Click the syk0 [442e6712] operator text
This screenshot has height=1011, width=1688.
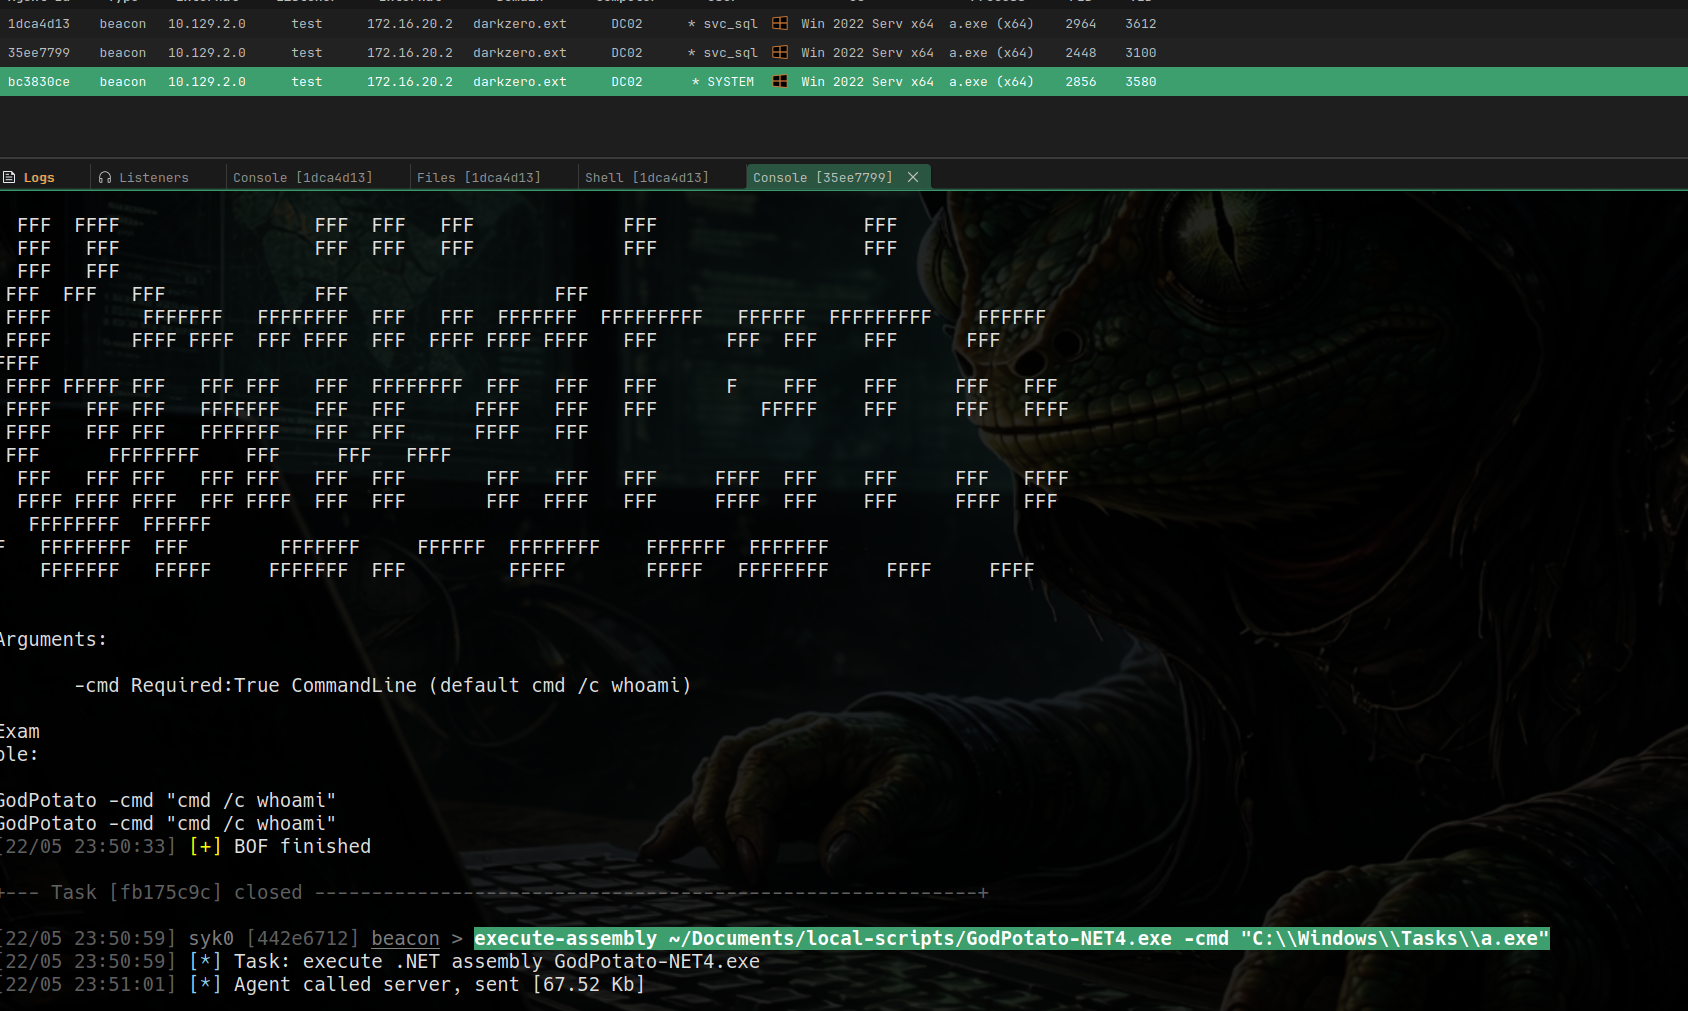[273, 939]
